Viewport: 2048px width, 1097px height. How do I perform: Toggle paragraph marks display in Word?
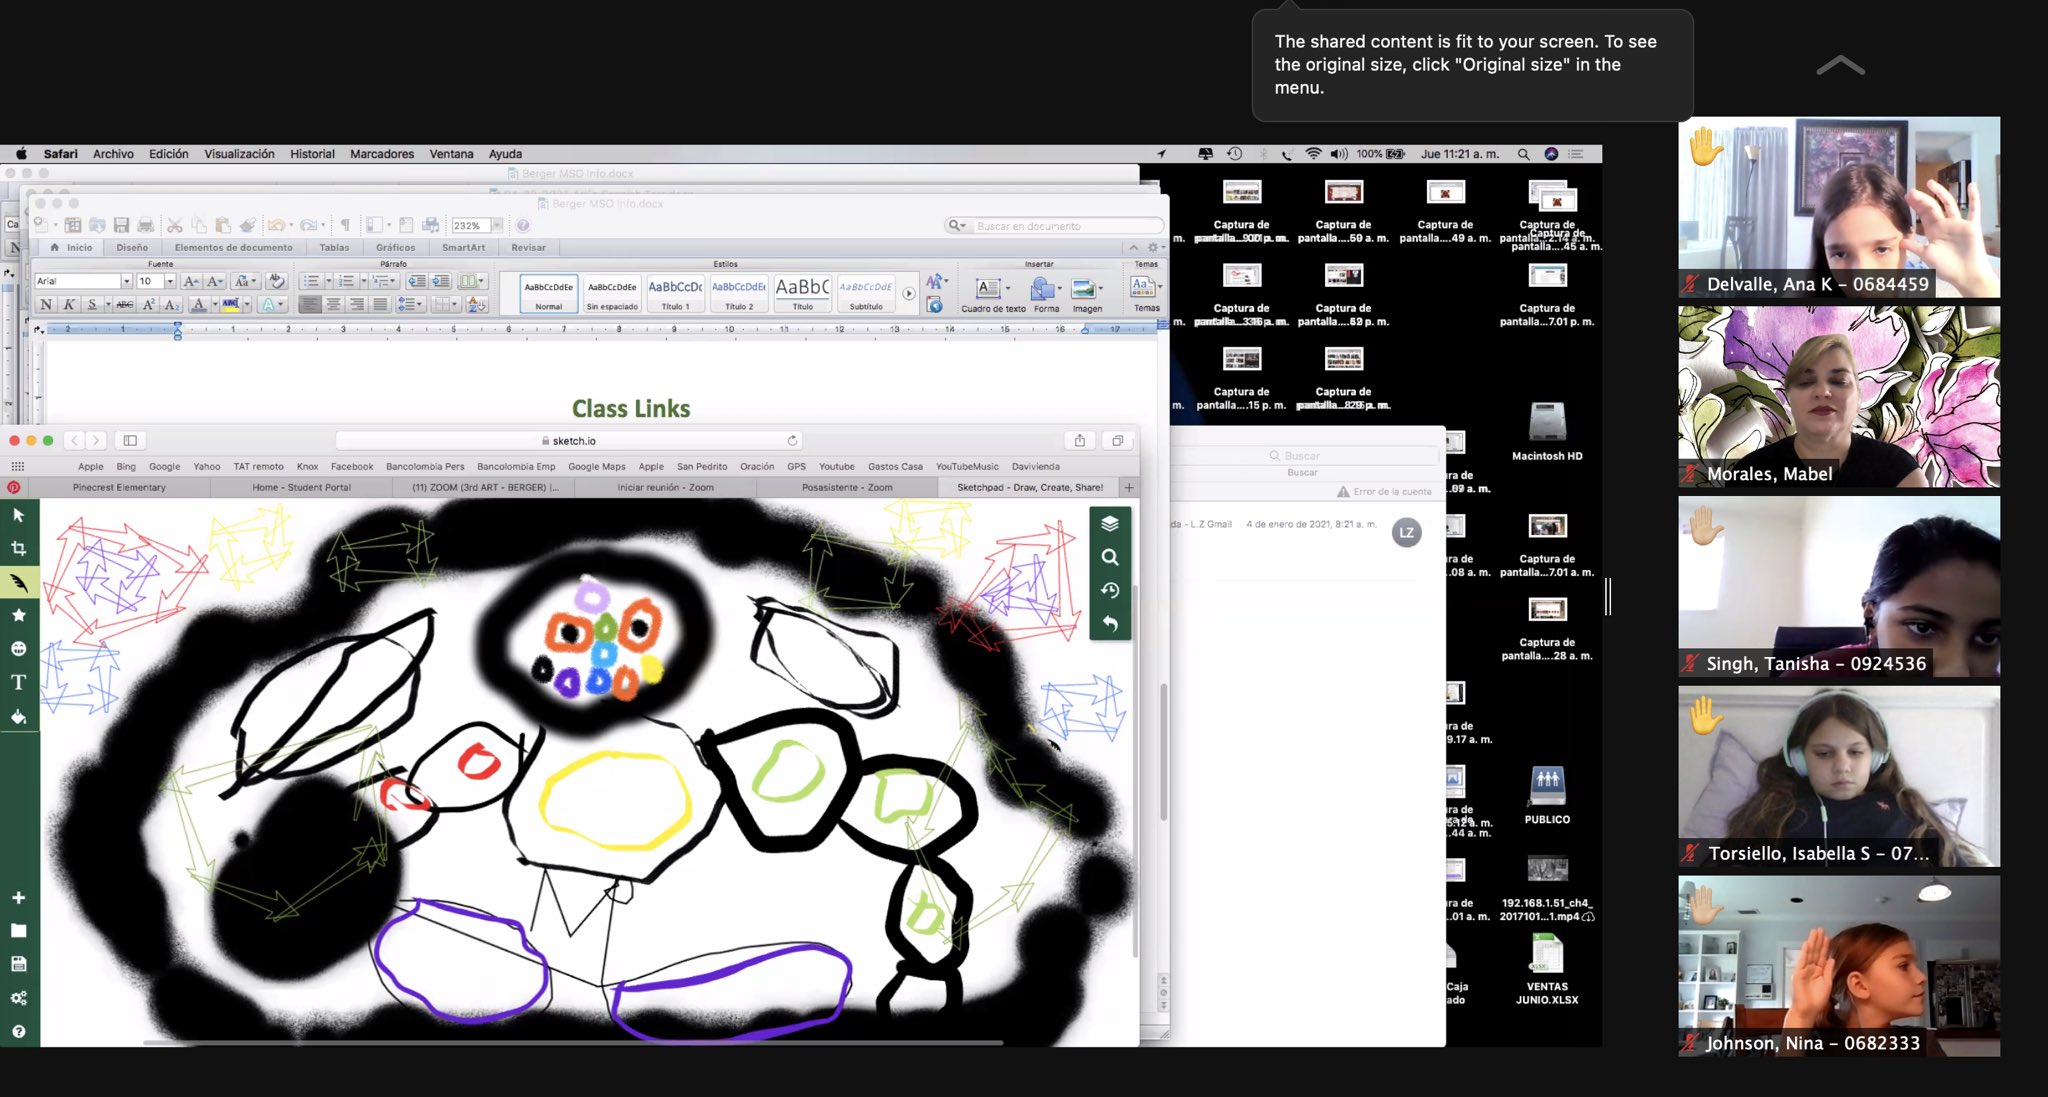coord(345,225)
